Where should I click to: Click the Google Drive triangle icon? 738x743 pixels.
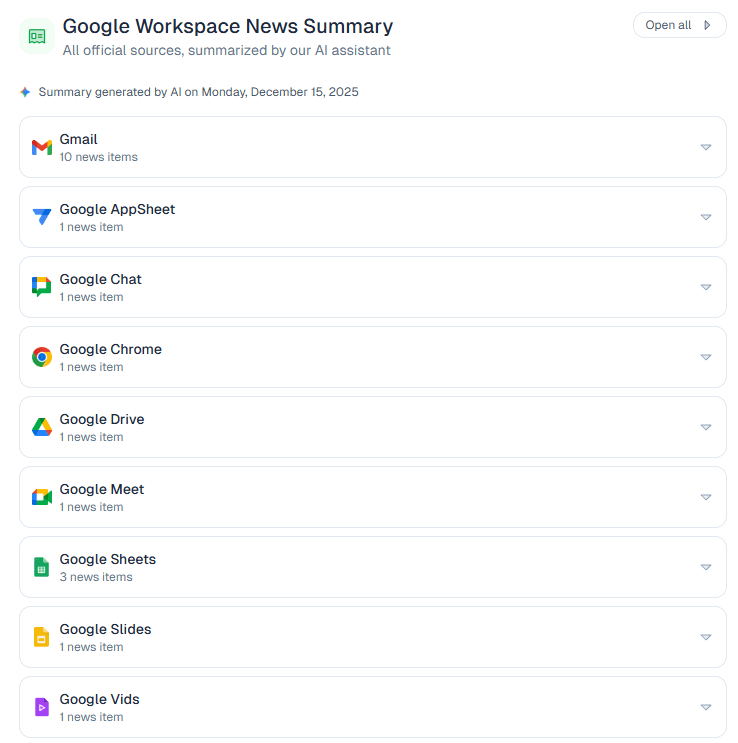coord(41,427)
